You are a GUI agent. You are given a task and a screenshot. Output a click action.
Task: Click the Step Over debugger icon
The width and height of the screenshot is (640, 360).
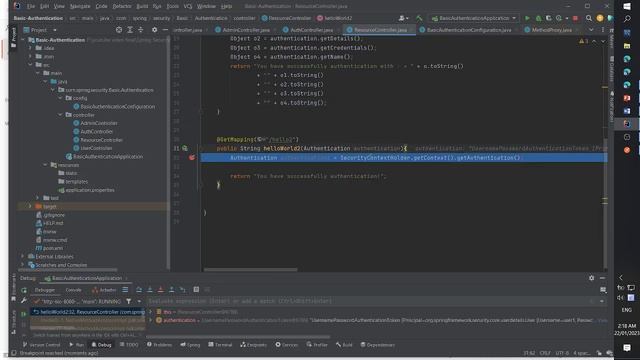(139, 289)
